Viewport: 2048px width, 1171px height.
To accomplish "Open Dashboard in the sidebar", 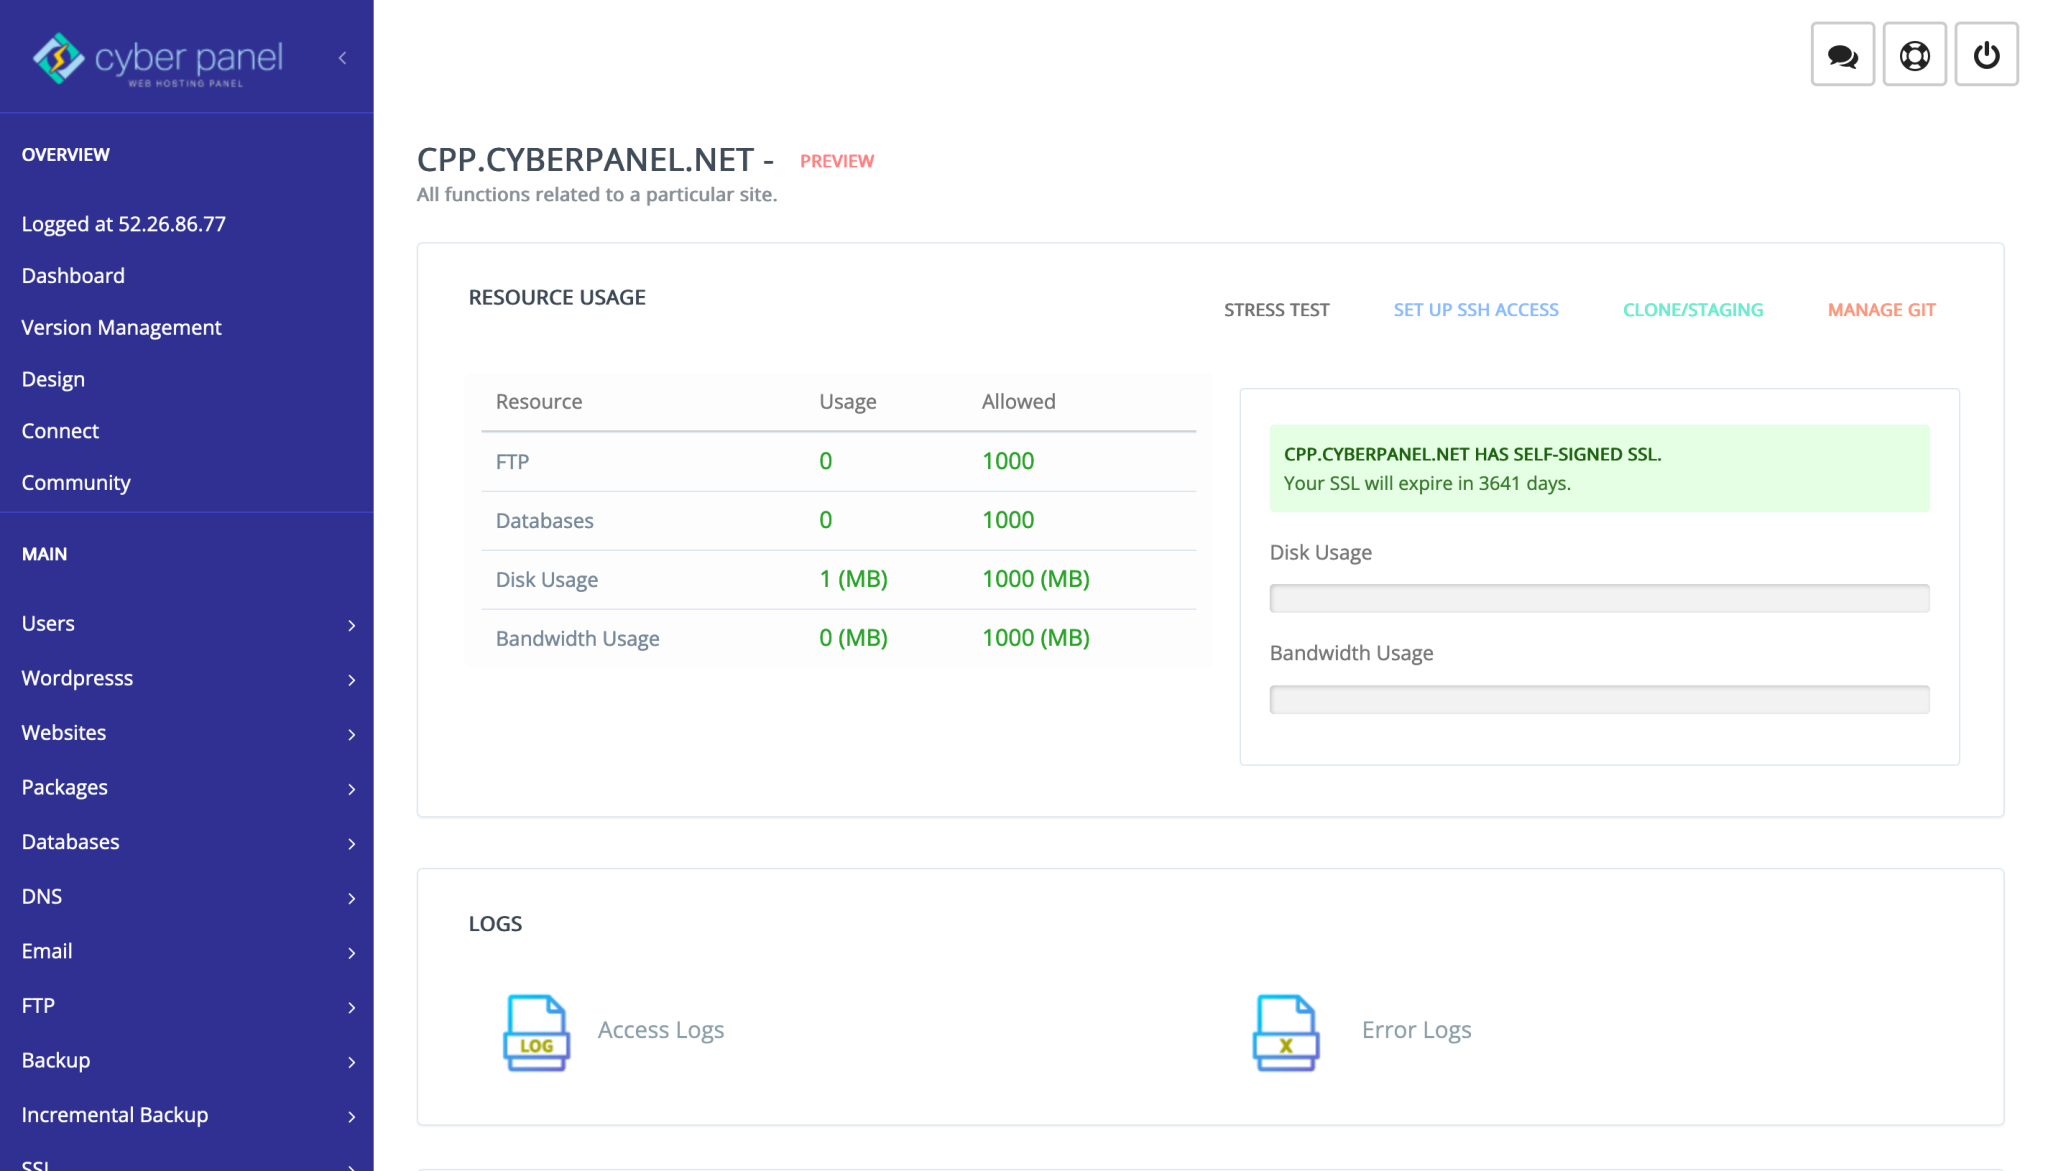I will coord(73,276).
